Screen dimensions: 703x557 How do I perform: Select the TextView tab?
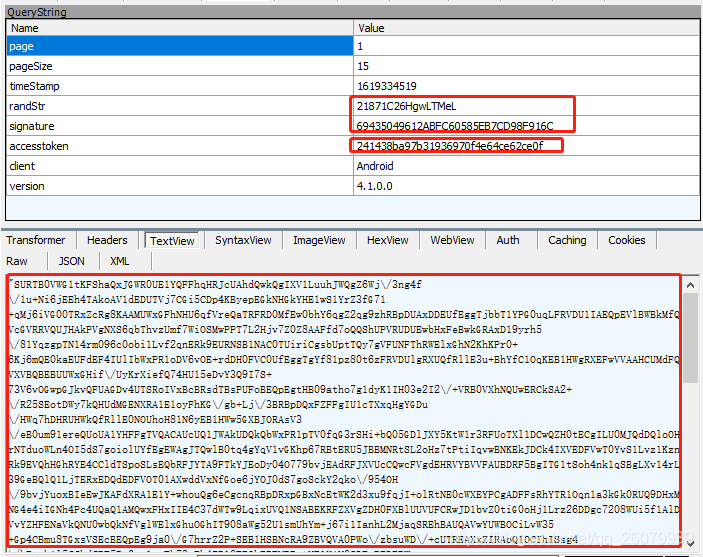click(x=172, y=240)
